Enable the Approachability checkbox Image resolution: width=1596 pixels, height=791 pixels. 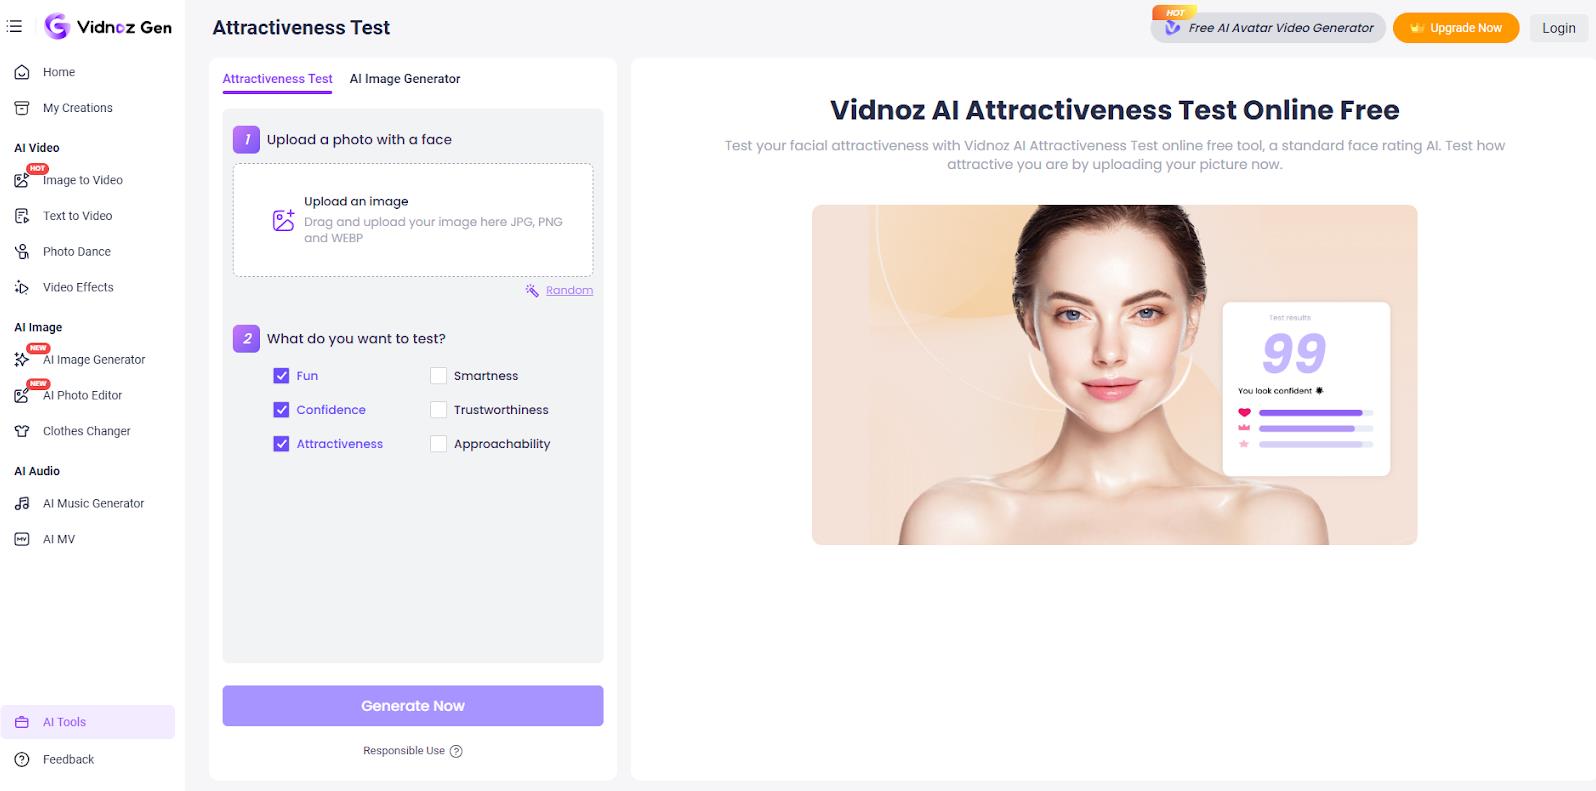click(438, 444)
